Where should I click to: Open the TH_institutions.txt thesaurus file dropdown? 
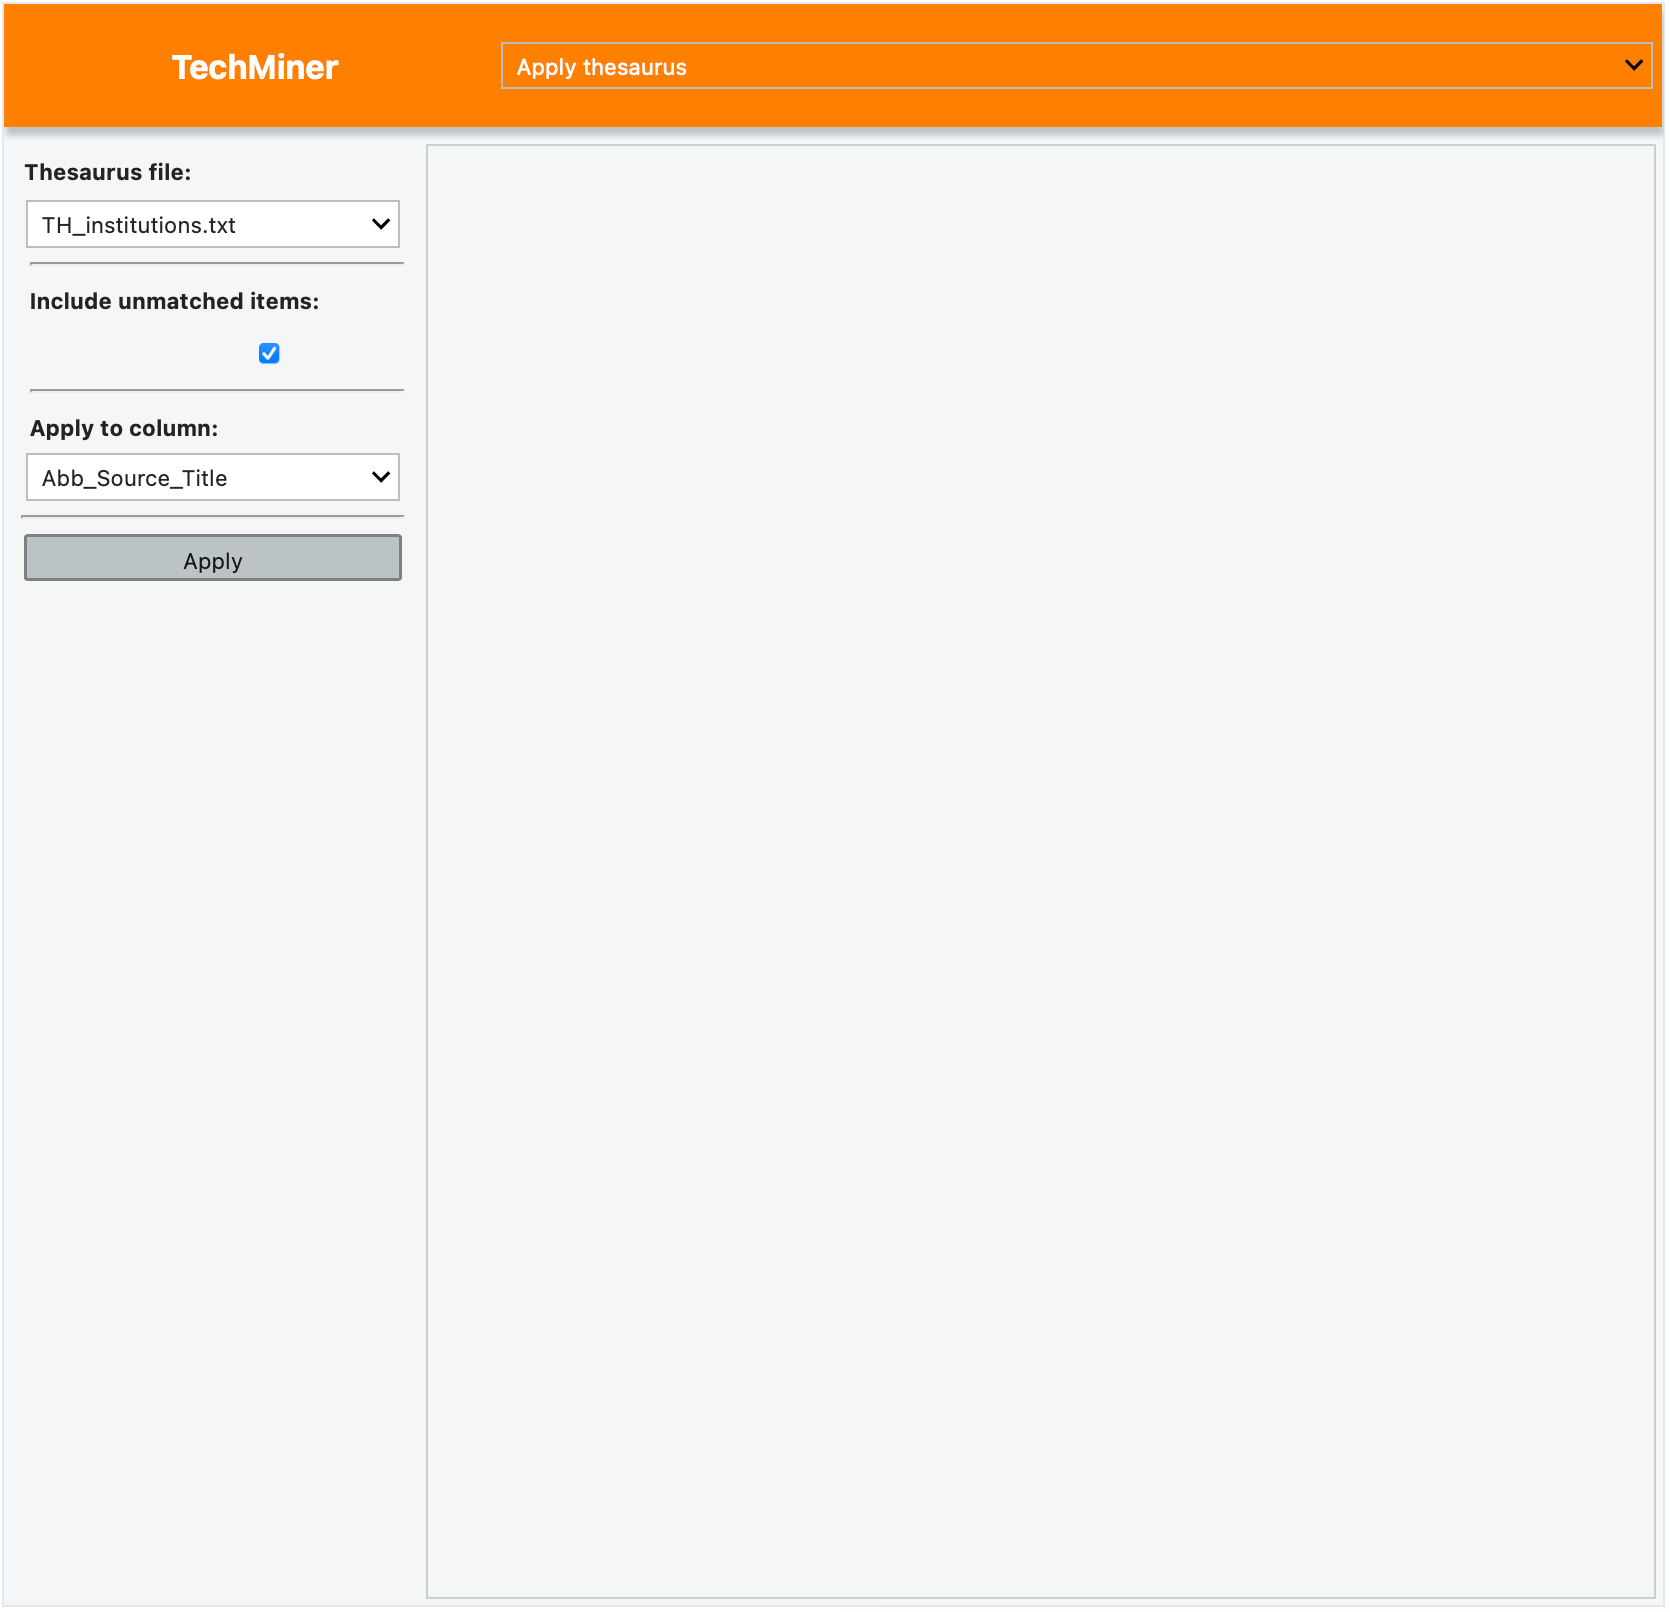[212, 224]
